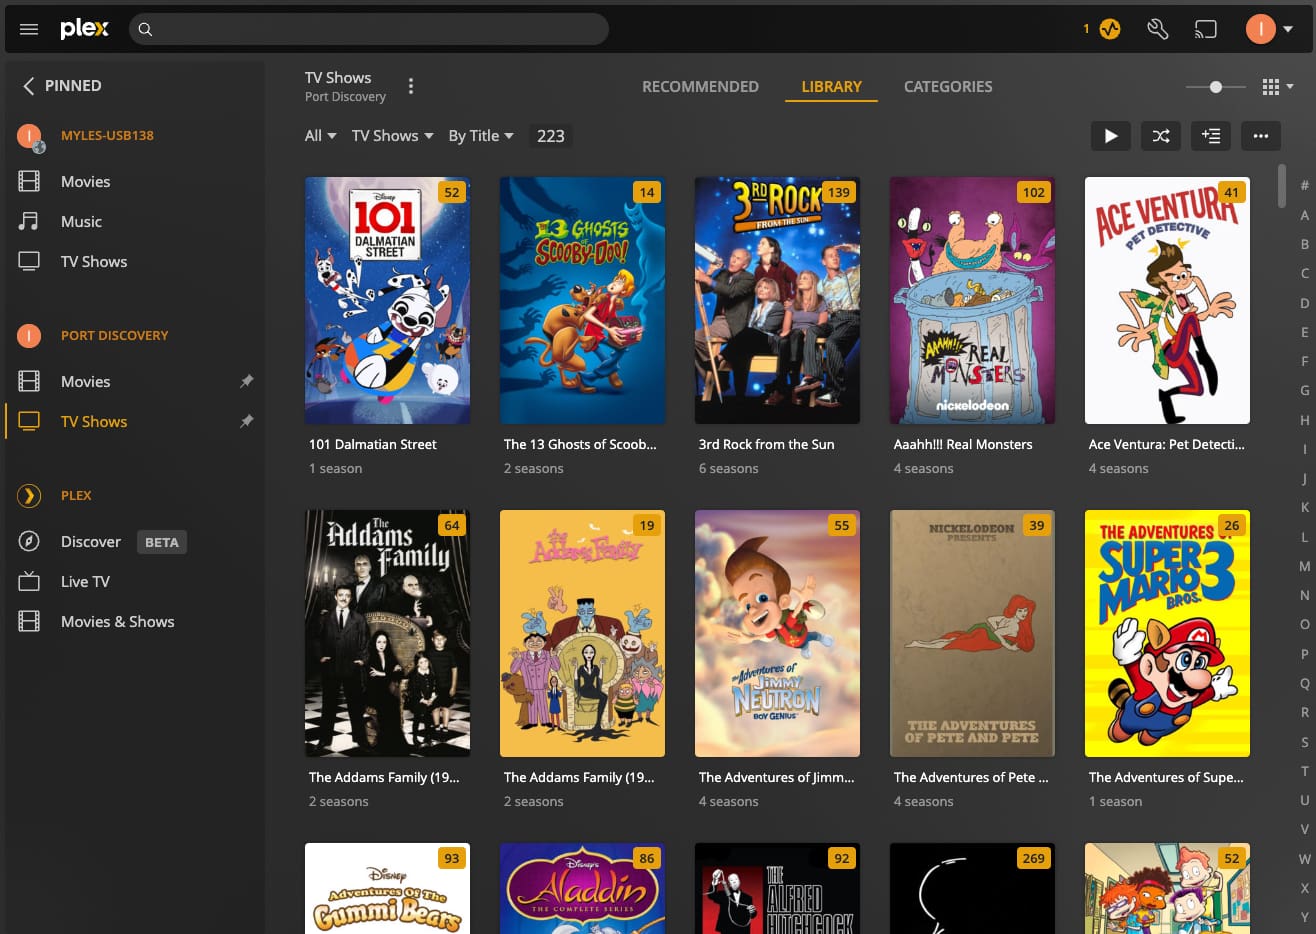Image resolution: width=1316 pixels, height=934 pixels.
Task: Open the More actions ellipsis button
Action: point(1261,136)
